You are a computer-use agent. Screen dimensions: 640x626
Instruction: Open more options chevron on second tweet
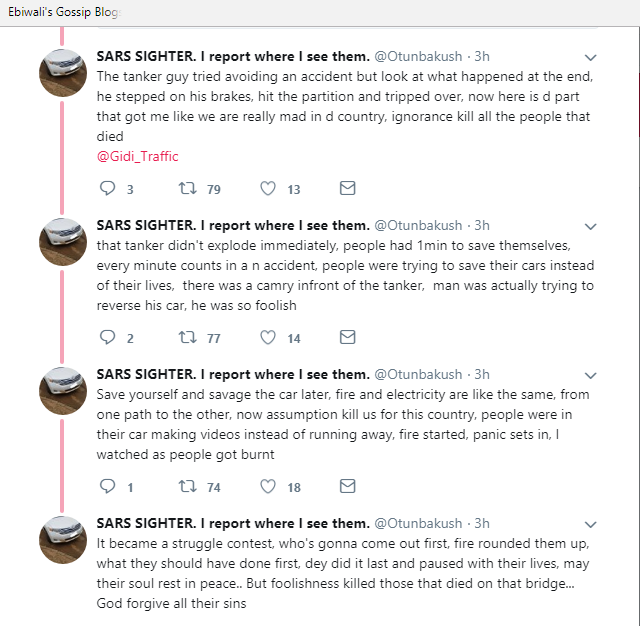(x=590, y=226)
